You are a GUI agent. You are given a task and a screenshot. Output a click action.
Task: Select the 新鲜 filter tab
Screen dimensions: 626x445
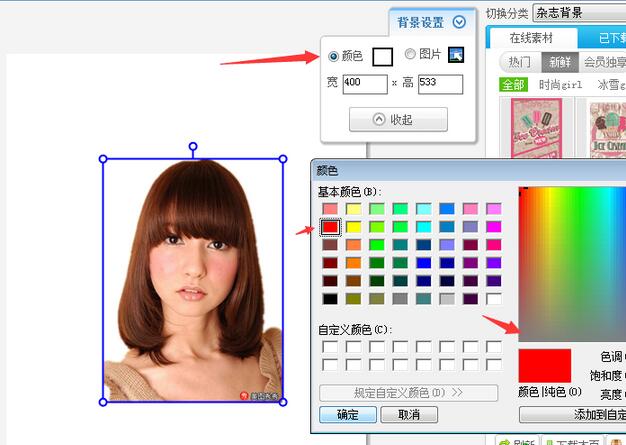click(560, 62)
